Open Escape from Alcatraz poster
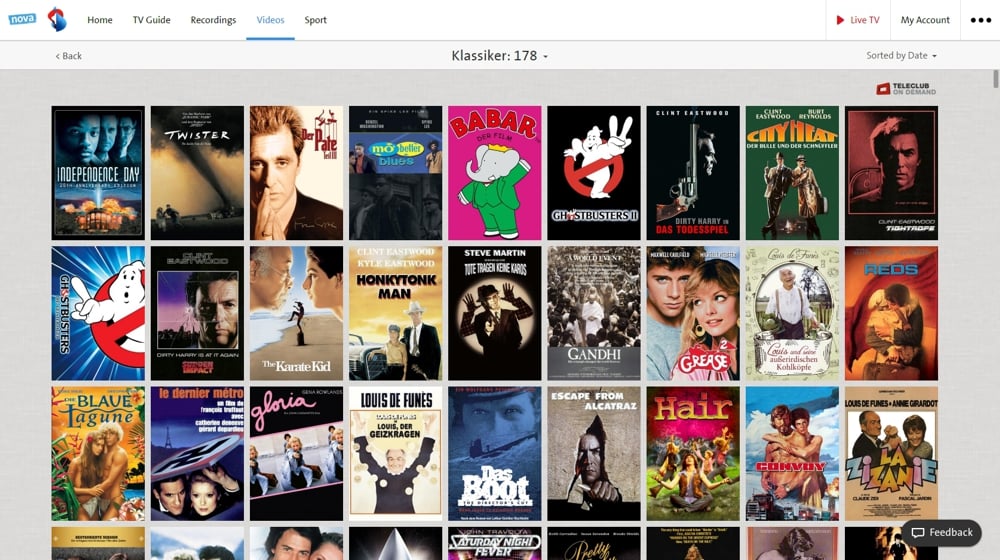 pyautogui.click(x=594, y=453)
